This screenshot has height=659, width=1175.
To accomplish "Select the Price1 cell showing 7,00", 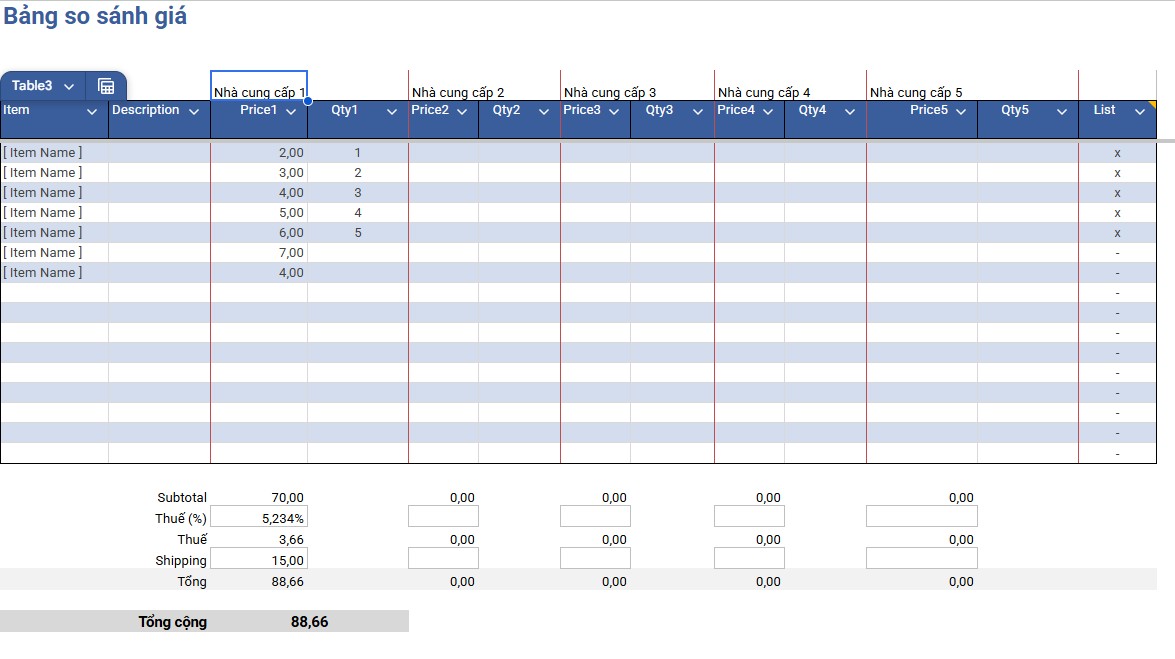I will point(259,253).
